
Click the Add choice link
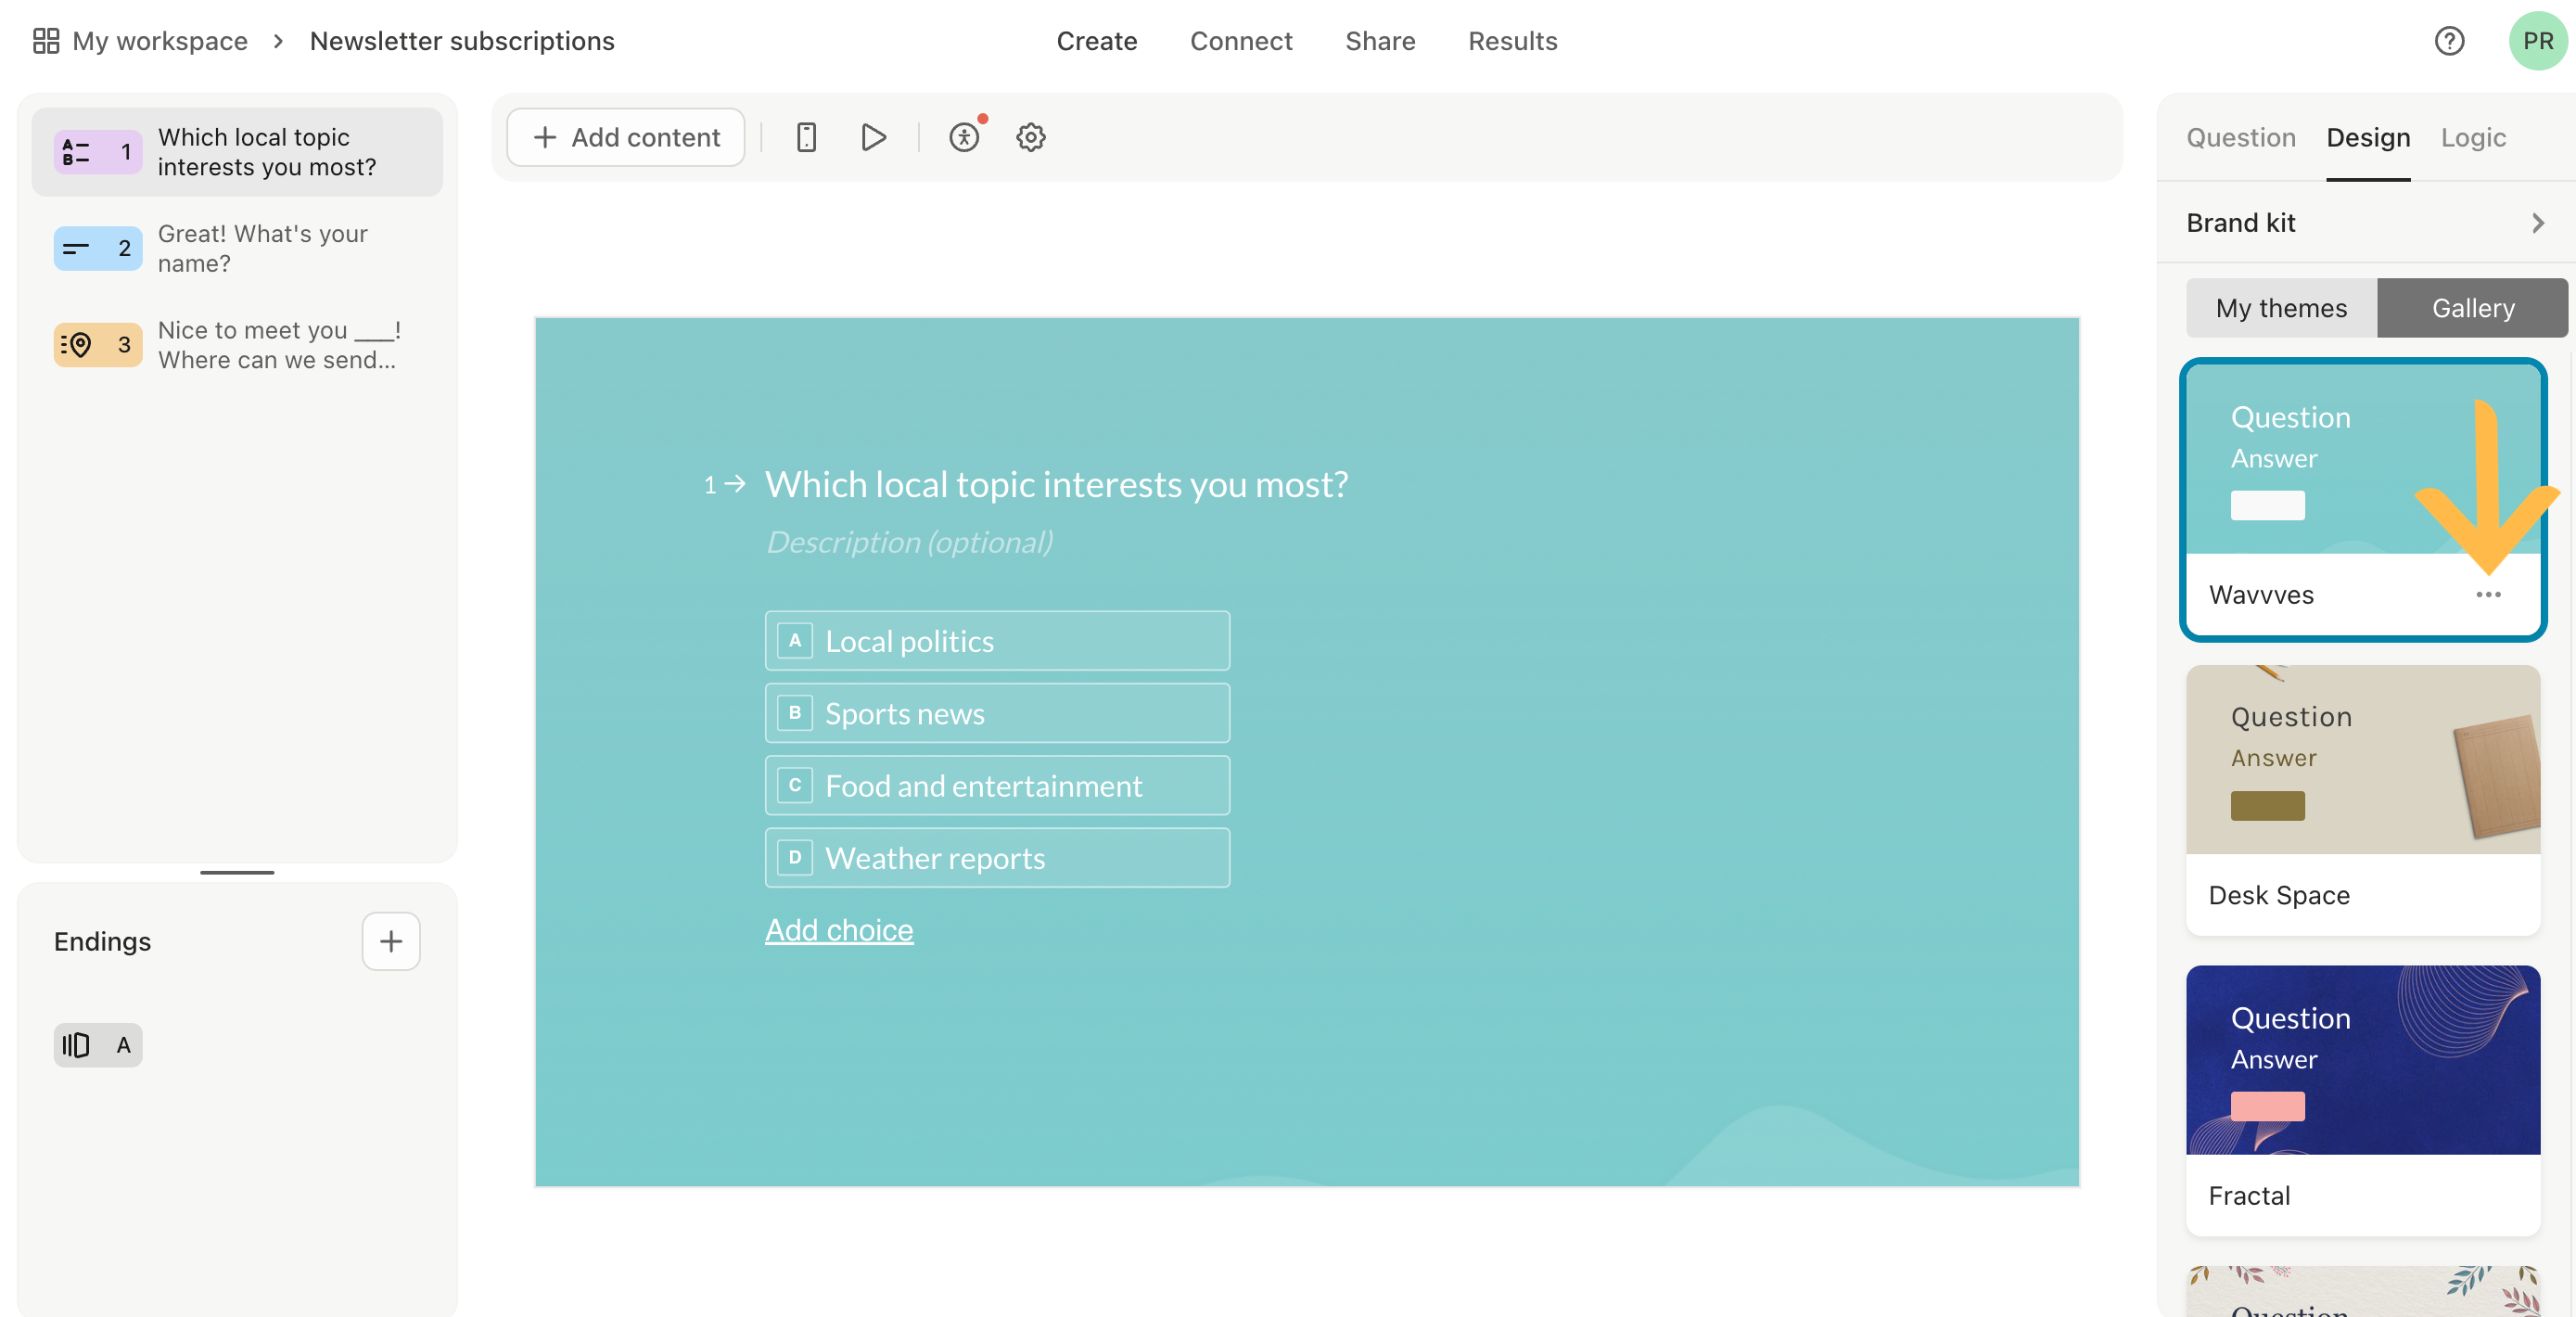coord(839,930)
